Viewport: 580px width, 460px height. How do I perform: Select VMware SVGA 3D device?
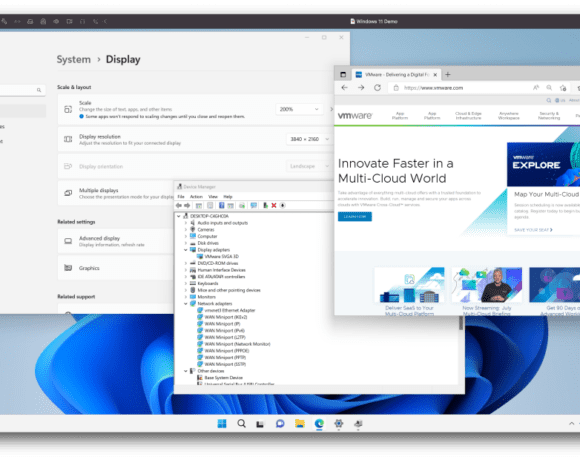(222, 257)
